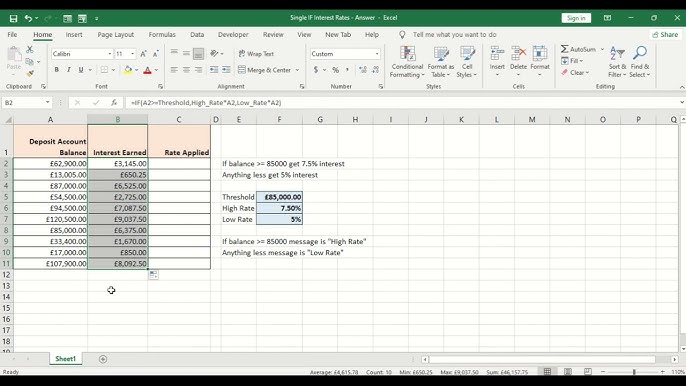This screenshot has width=686, height=386.
Task: Click the Save icon in title bar
Action: (x=14, y=18)
